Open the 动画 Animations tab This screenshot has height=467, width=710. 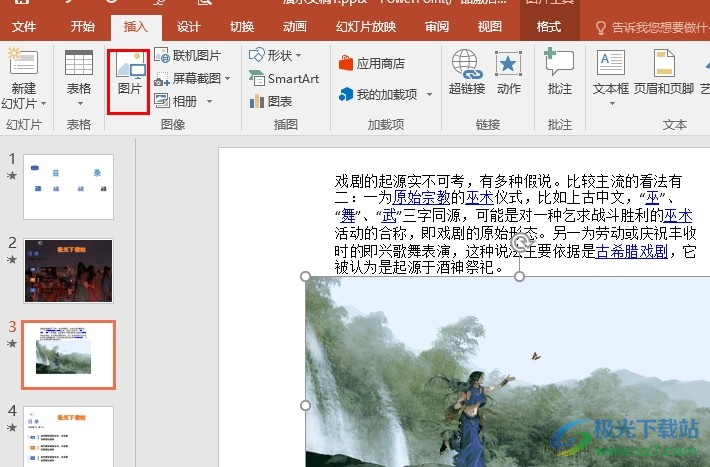tap(294, 27)
